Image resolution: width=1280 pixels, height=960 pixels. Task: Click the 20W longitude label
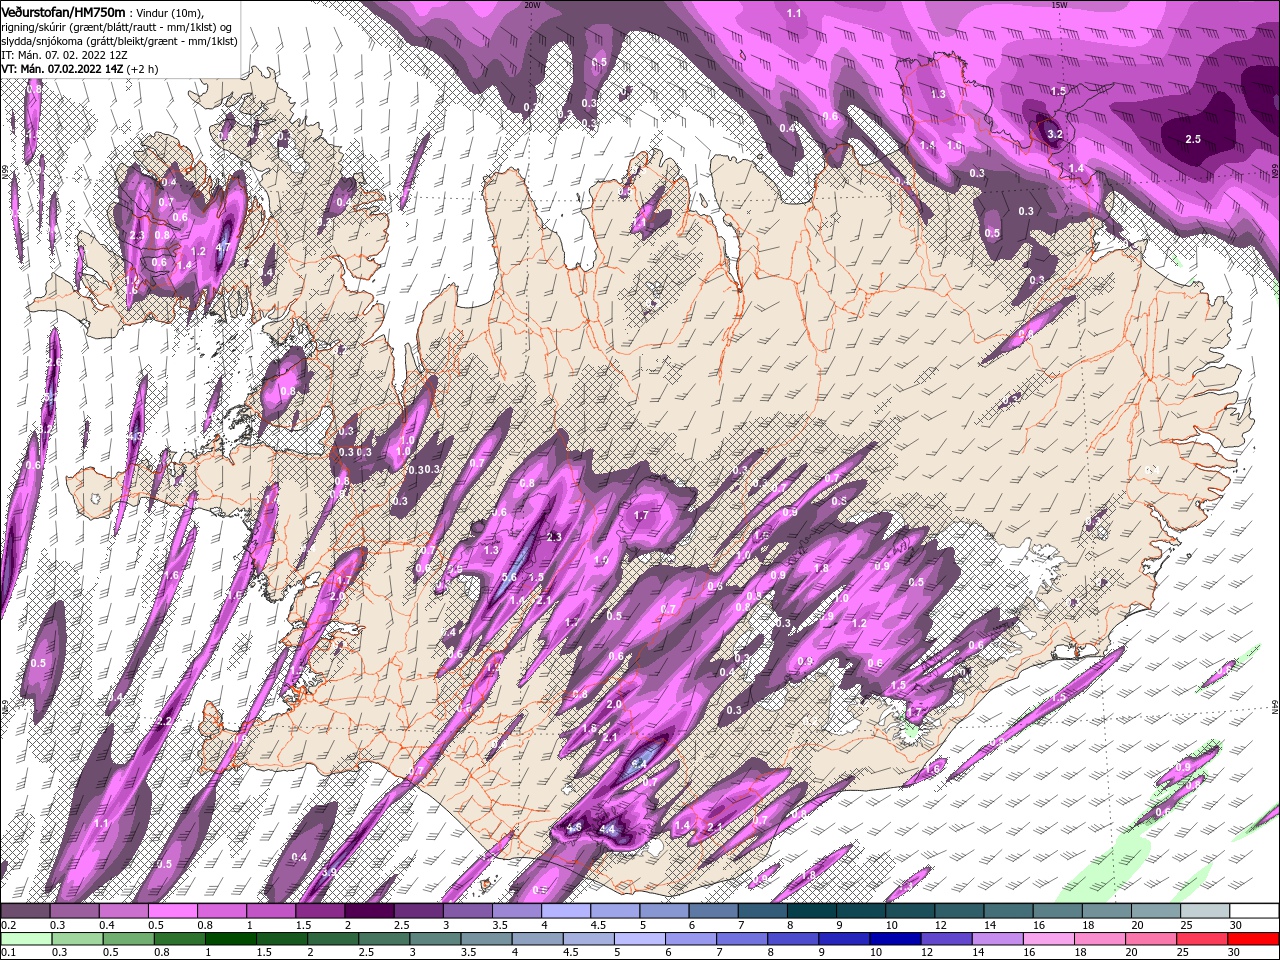532,4
